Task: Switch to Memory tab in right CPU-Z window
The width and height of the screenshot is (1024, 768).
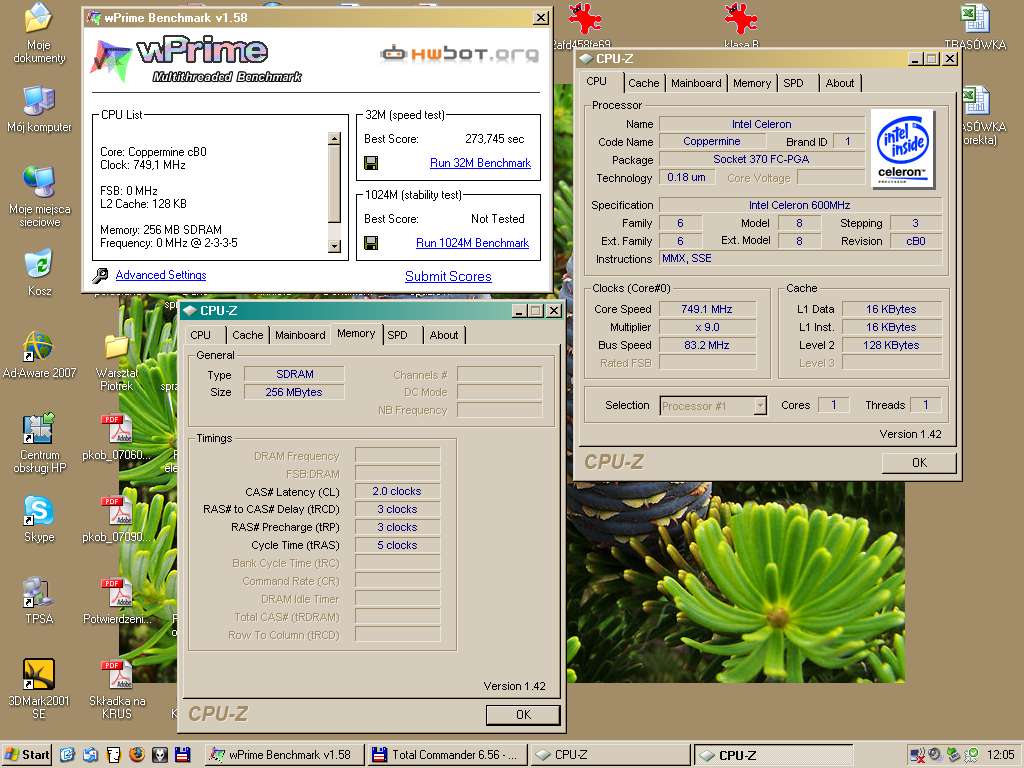Action: (752, 83)
